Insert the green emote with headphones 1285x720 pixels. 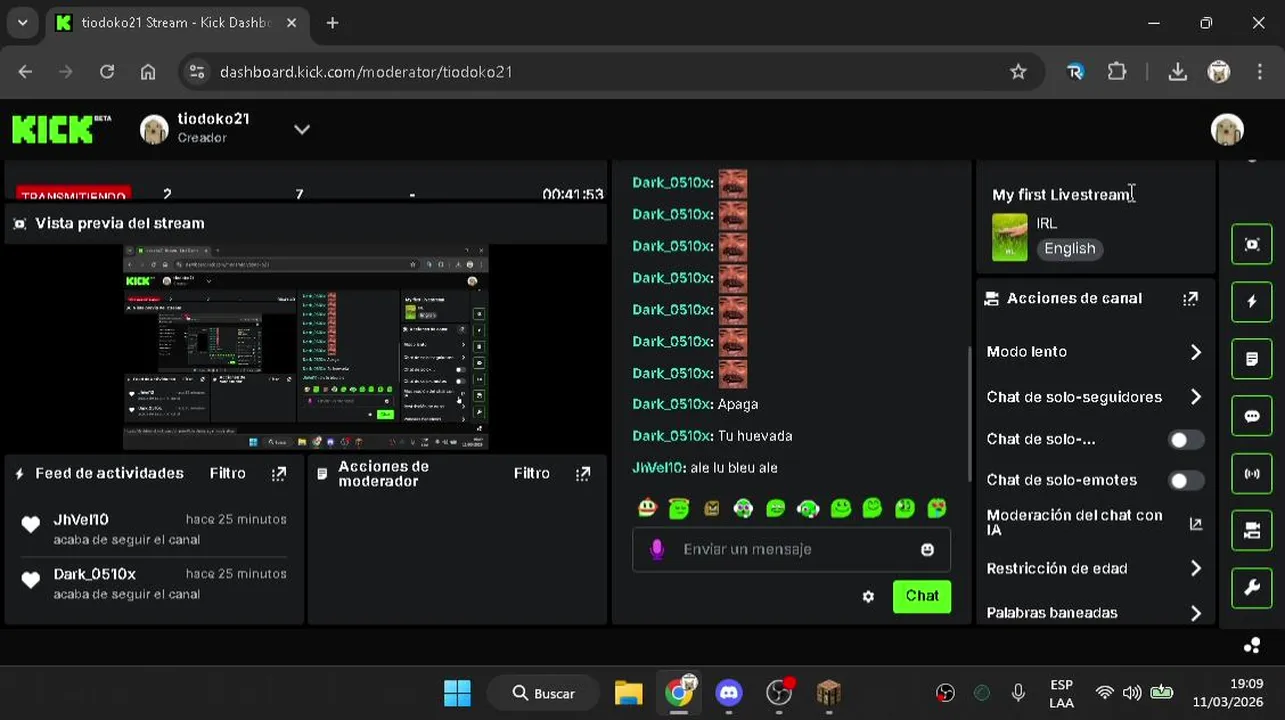click(808, 508)
